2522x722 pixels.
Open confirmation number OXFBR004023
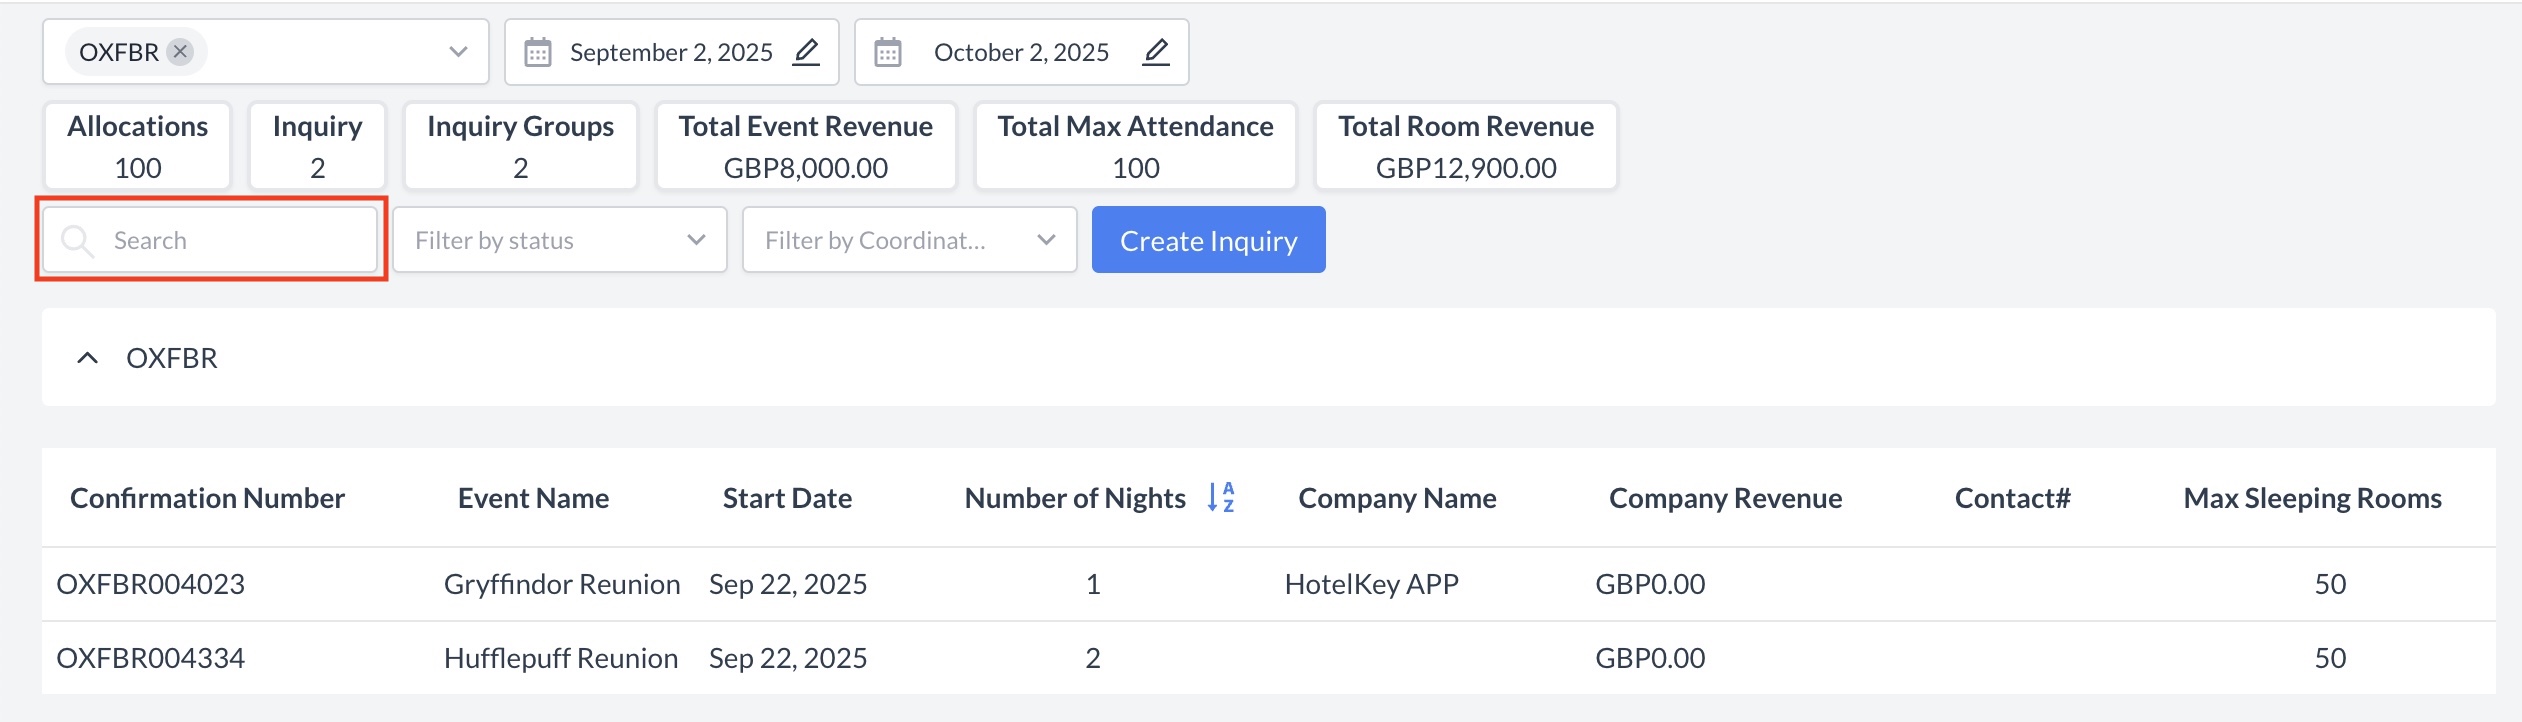point(151,584)
